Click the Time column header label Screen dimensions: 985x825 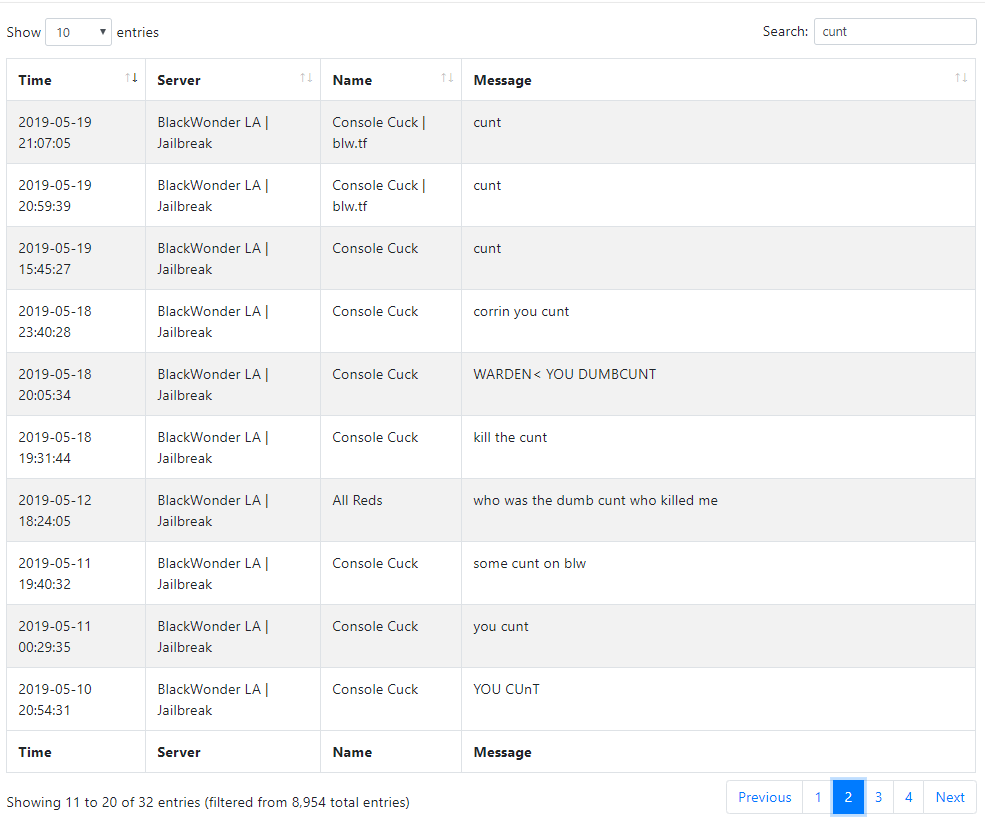tap(35, 80)
